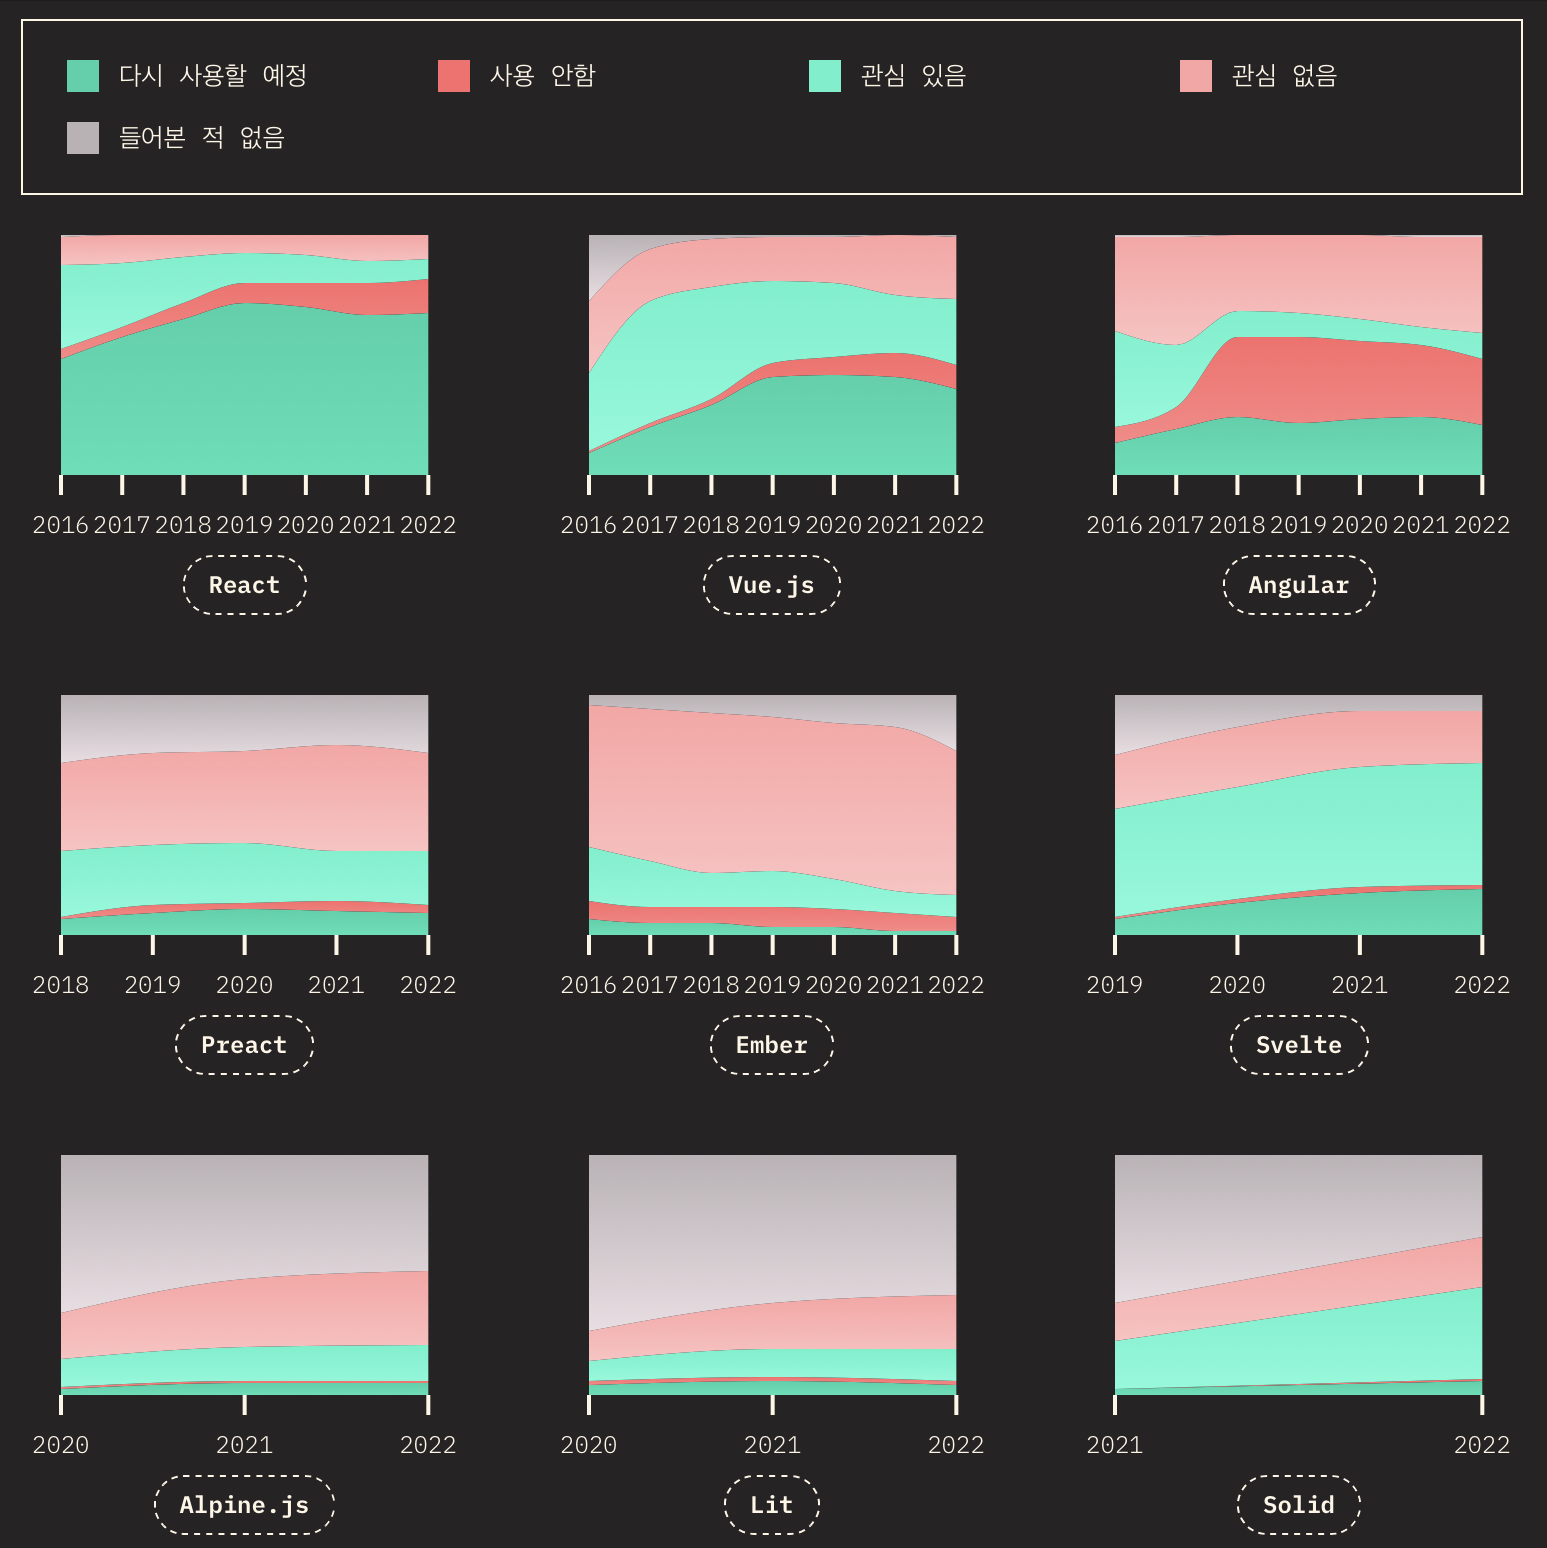Click 2019 on Svelte chart axis

[1115, 985]
